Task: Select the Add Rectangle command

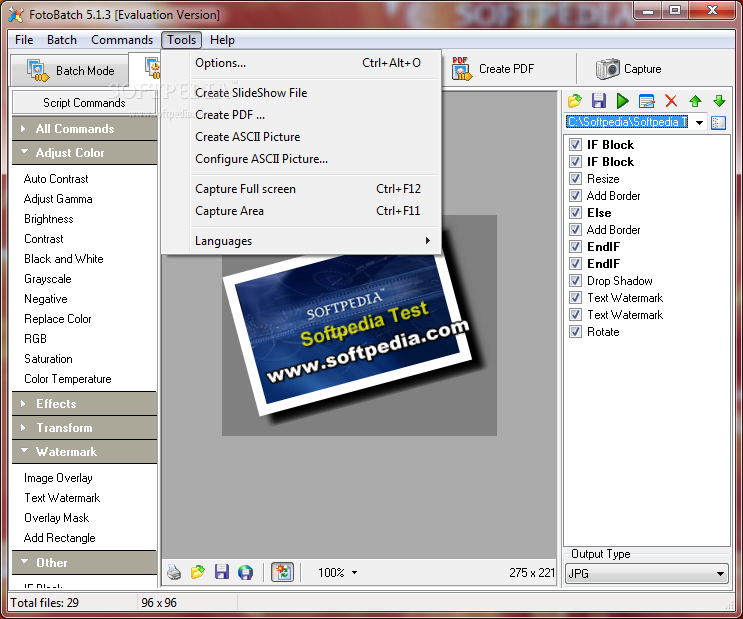Action: point(60,537)
